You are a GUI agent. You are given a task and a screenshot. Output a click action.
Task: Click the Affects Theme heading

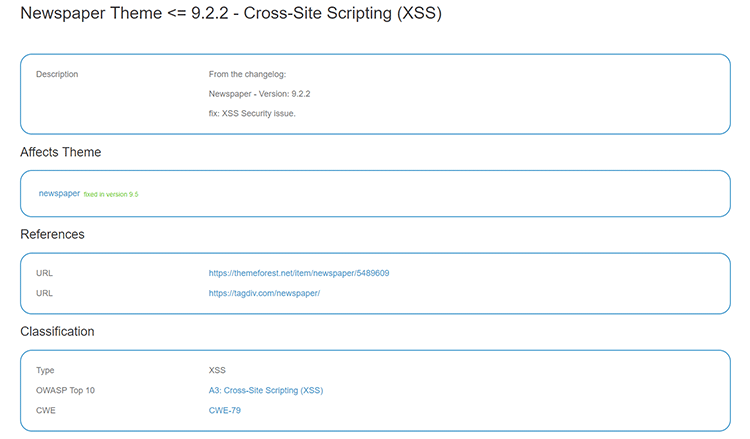[x=61, y=152]
